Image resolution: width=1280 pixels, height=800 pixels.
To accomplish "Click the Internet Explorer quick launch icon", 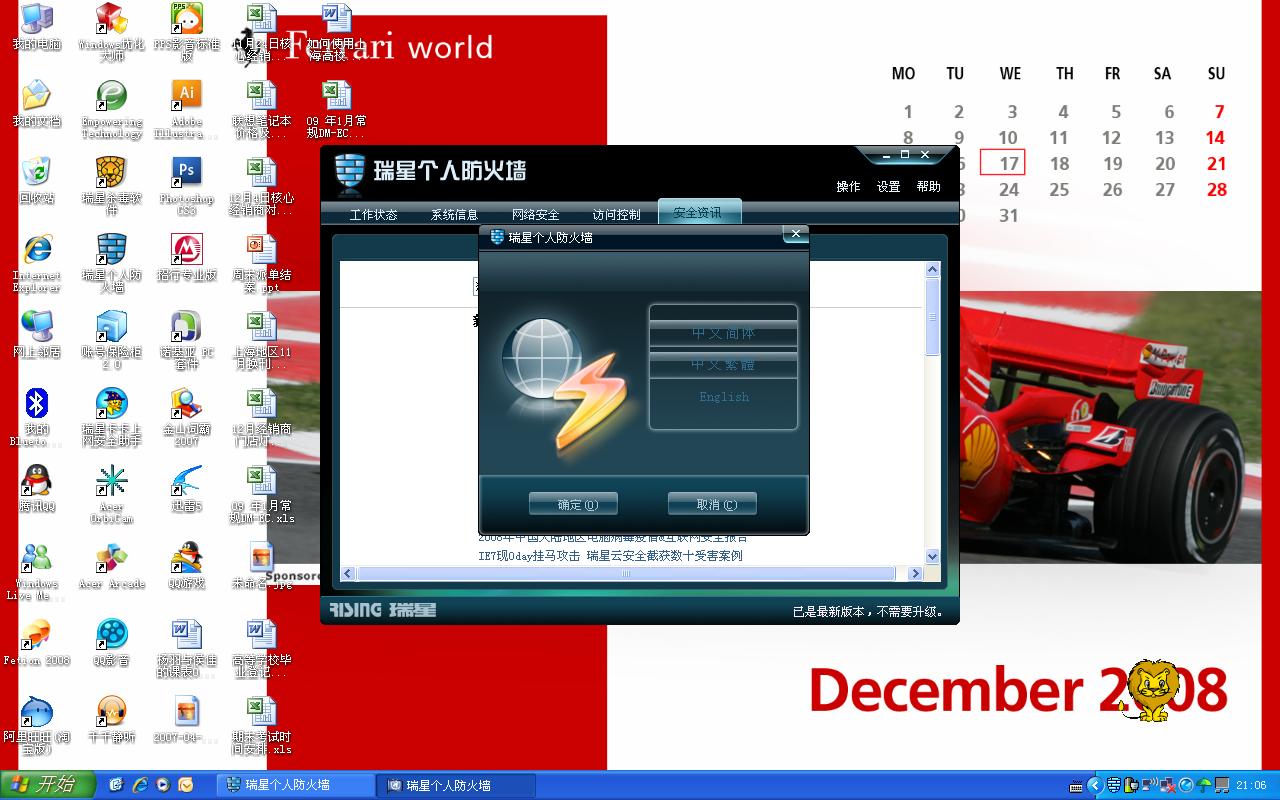I will tap(140, 785).
